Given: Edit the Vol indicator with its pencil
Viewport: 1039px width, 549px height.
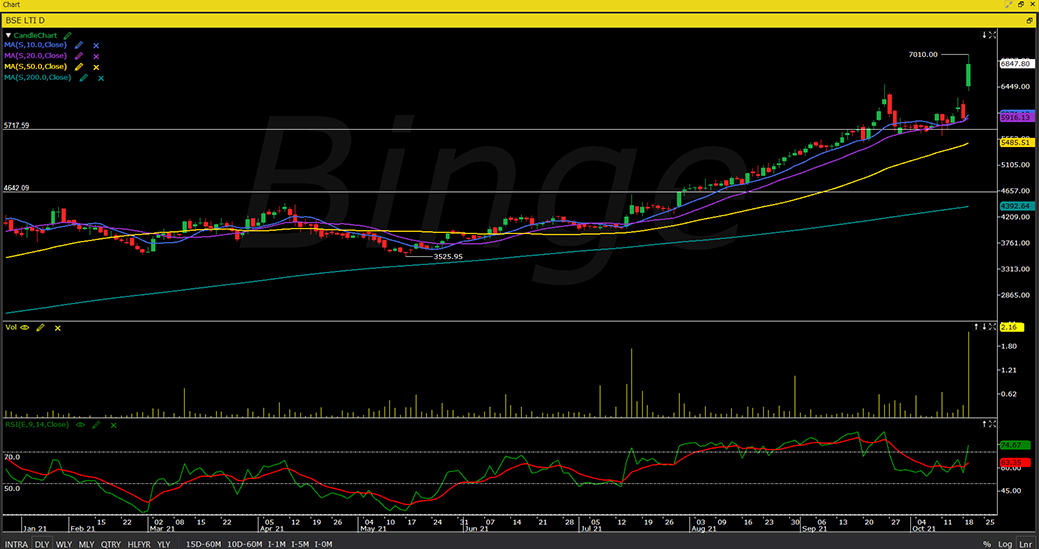Looking at the screenshot, I should [x=40, y=327].
